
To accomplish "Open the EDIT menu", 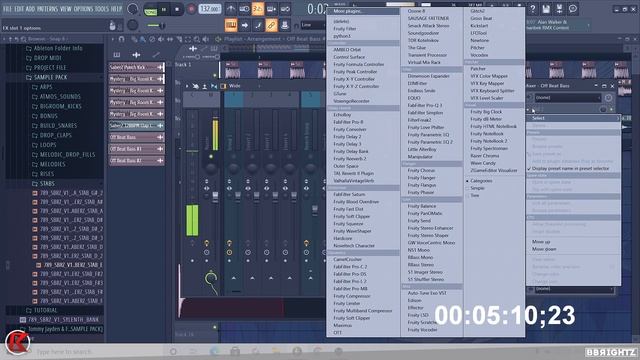I will tap(19, 9).
